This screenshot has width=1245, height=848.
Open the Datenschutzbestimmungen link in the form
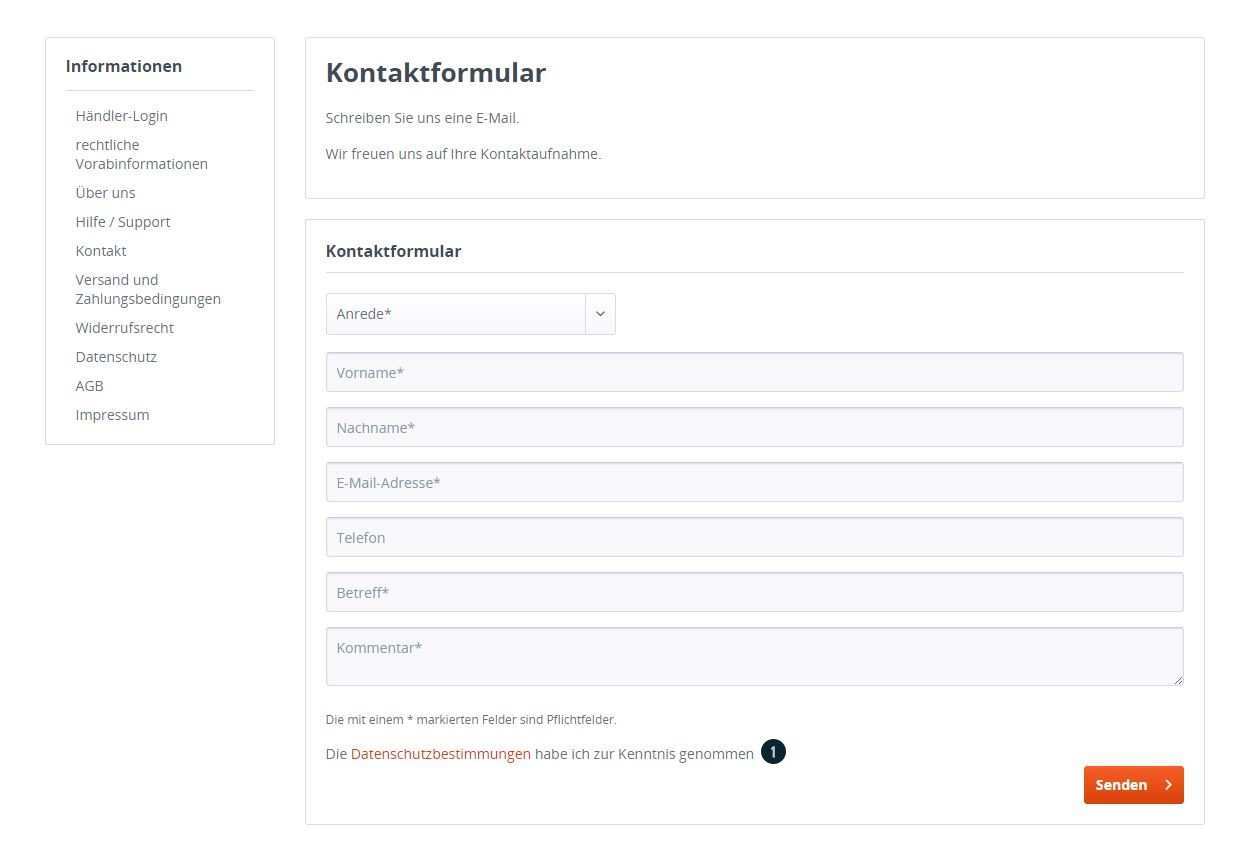pos(440,754)
